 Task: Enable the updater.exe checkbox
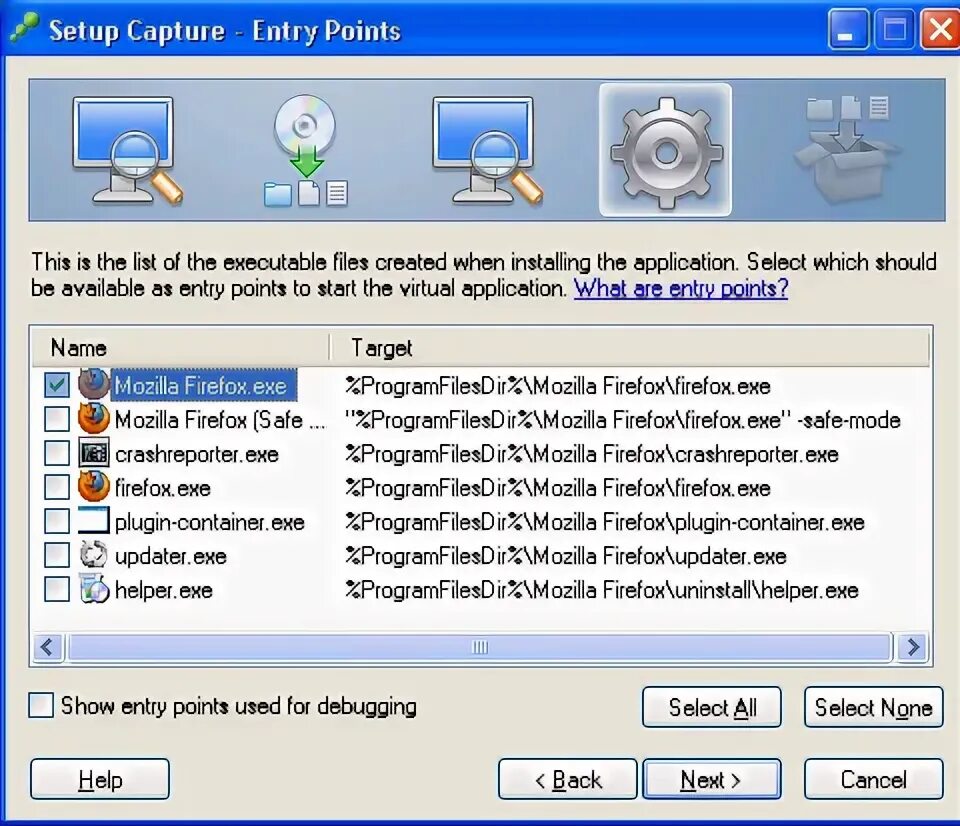[57, 555]
